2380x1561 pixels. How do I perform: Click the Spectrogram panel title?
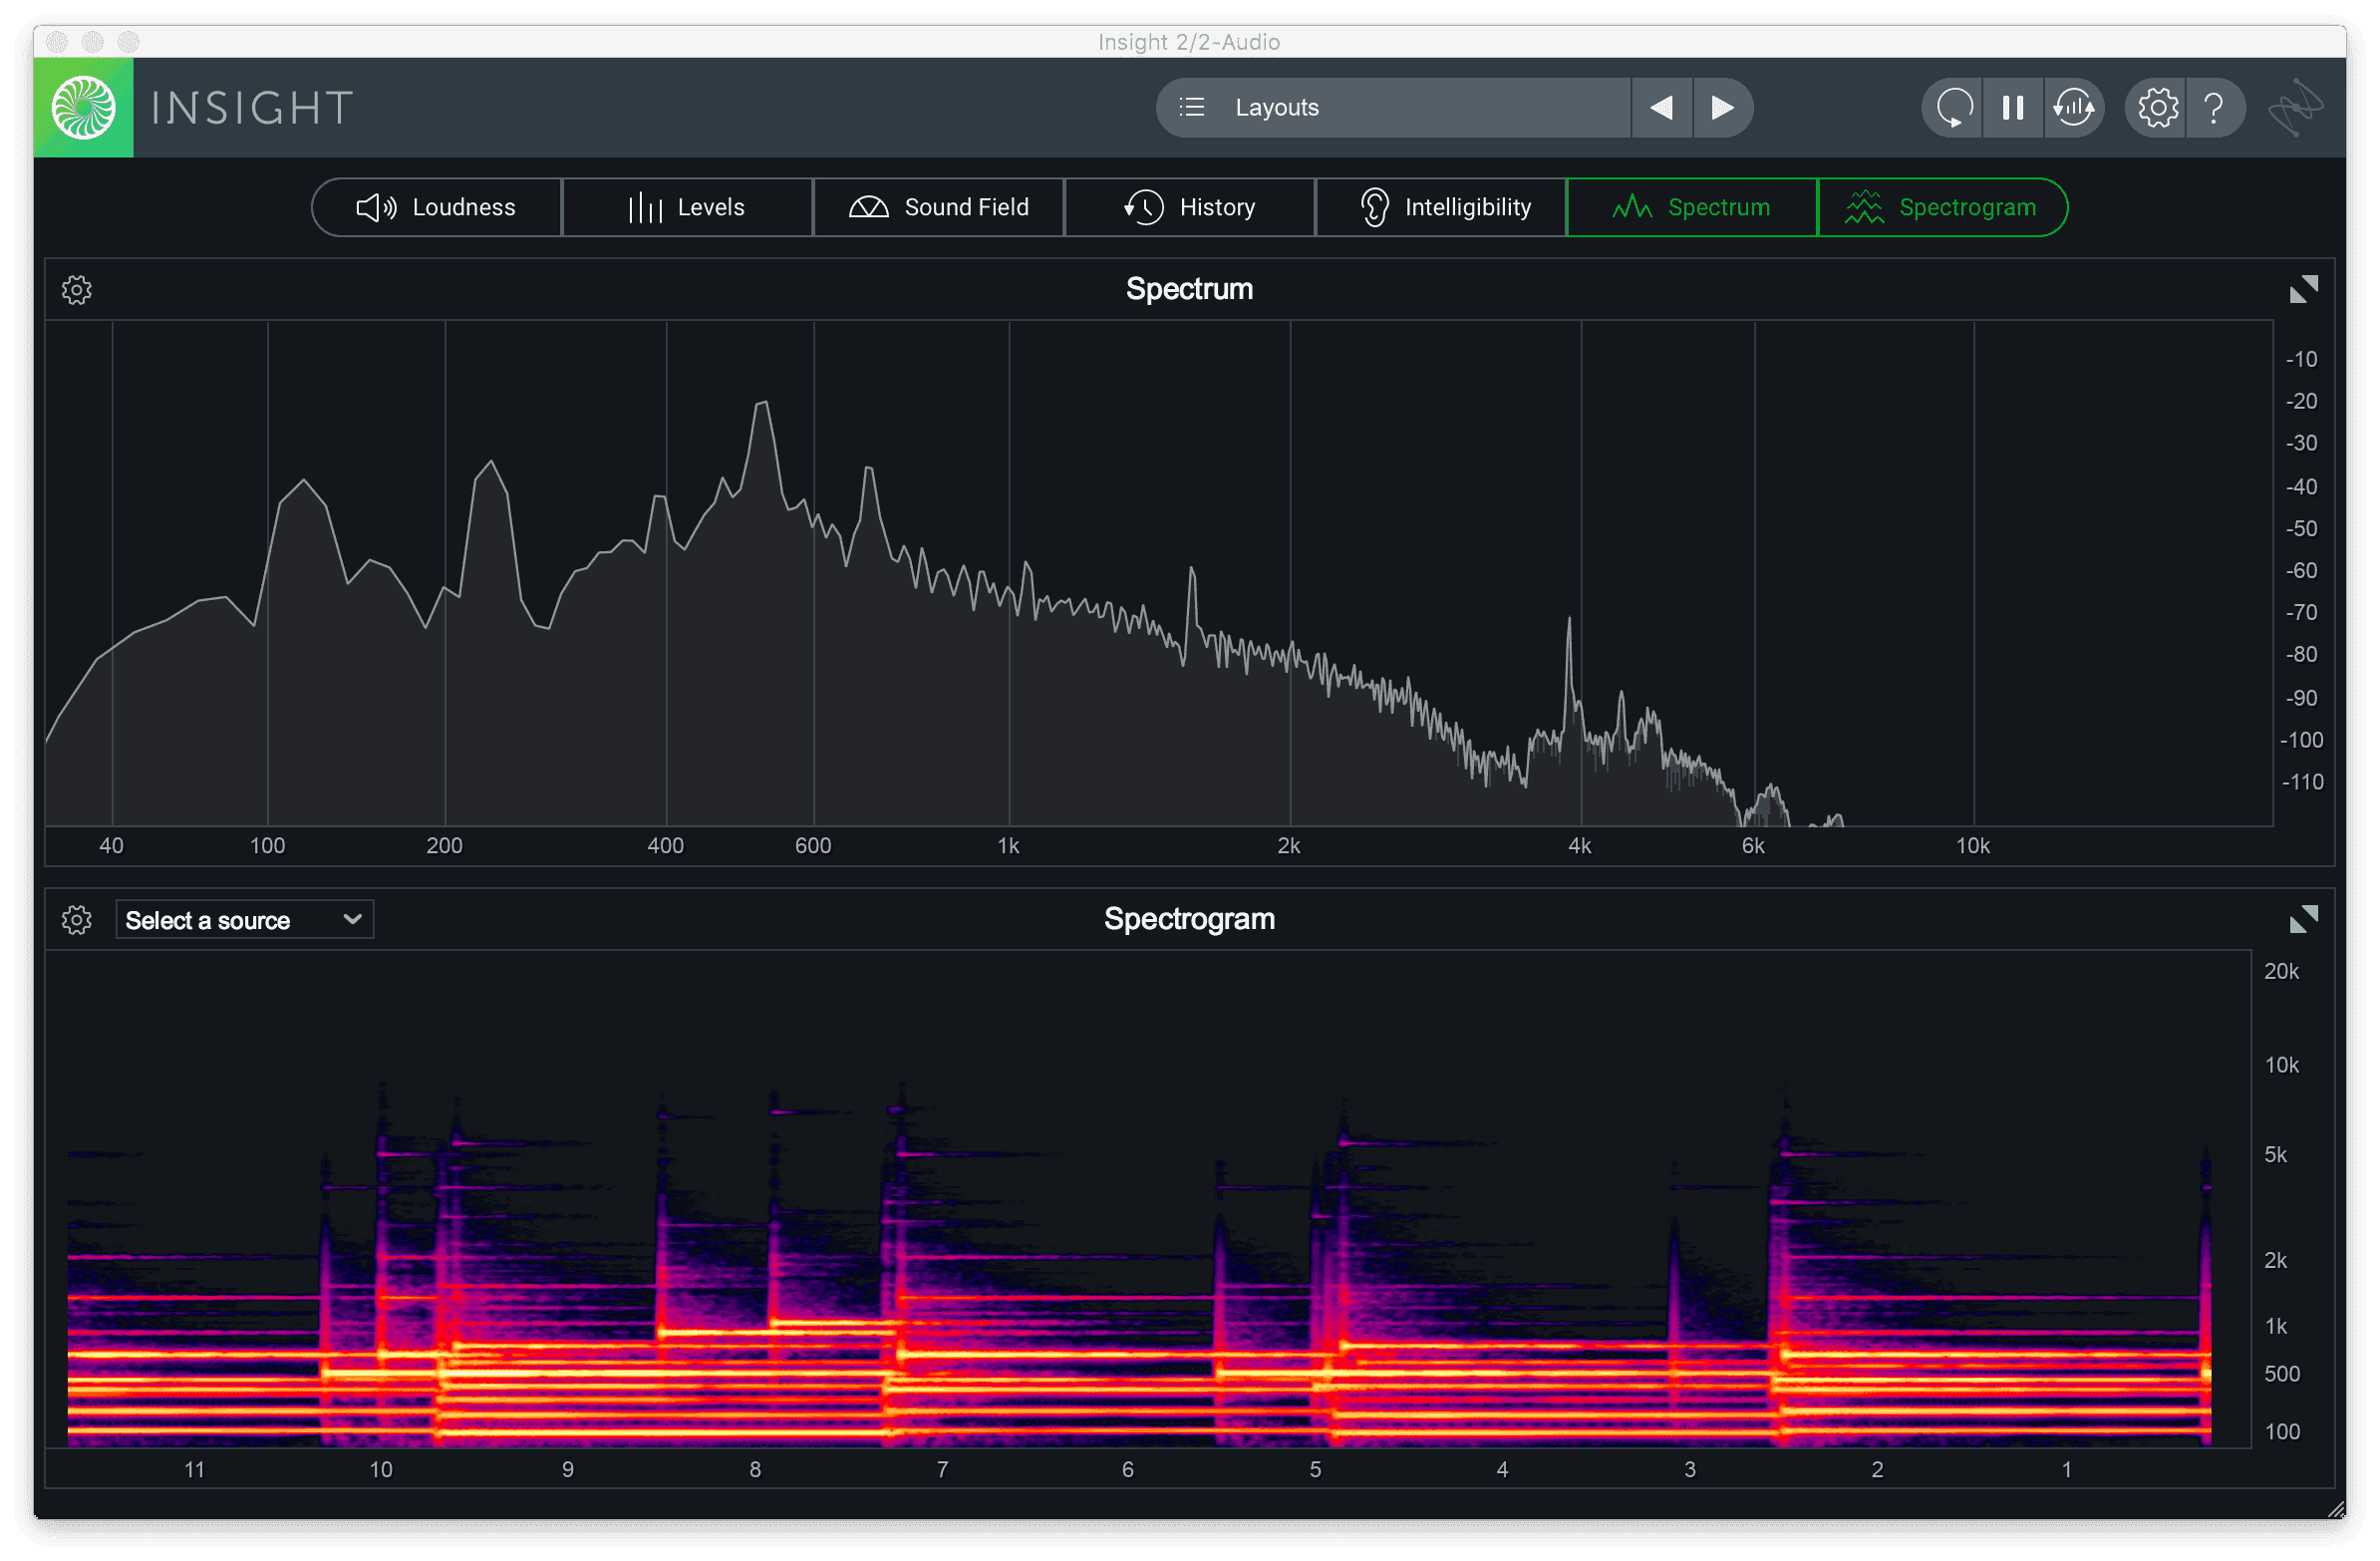coord(1189,919)
